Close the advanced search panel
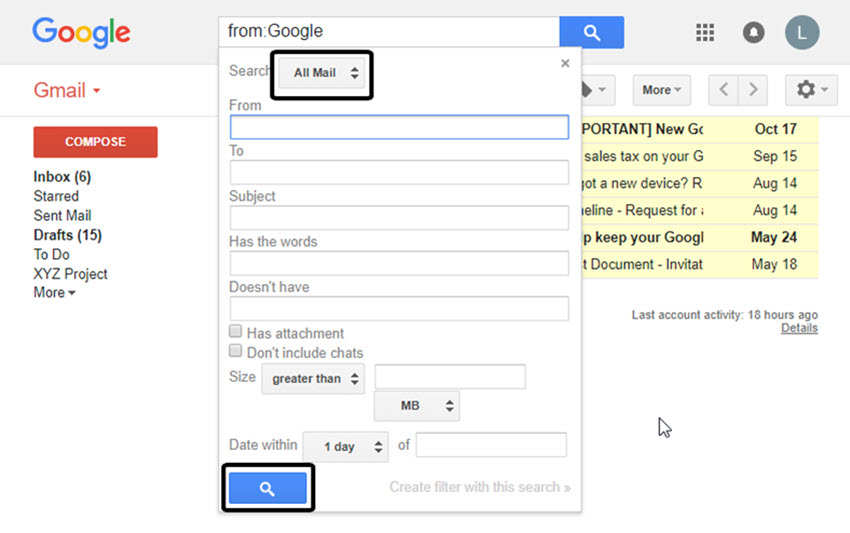 (565, 63)
